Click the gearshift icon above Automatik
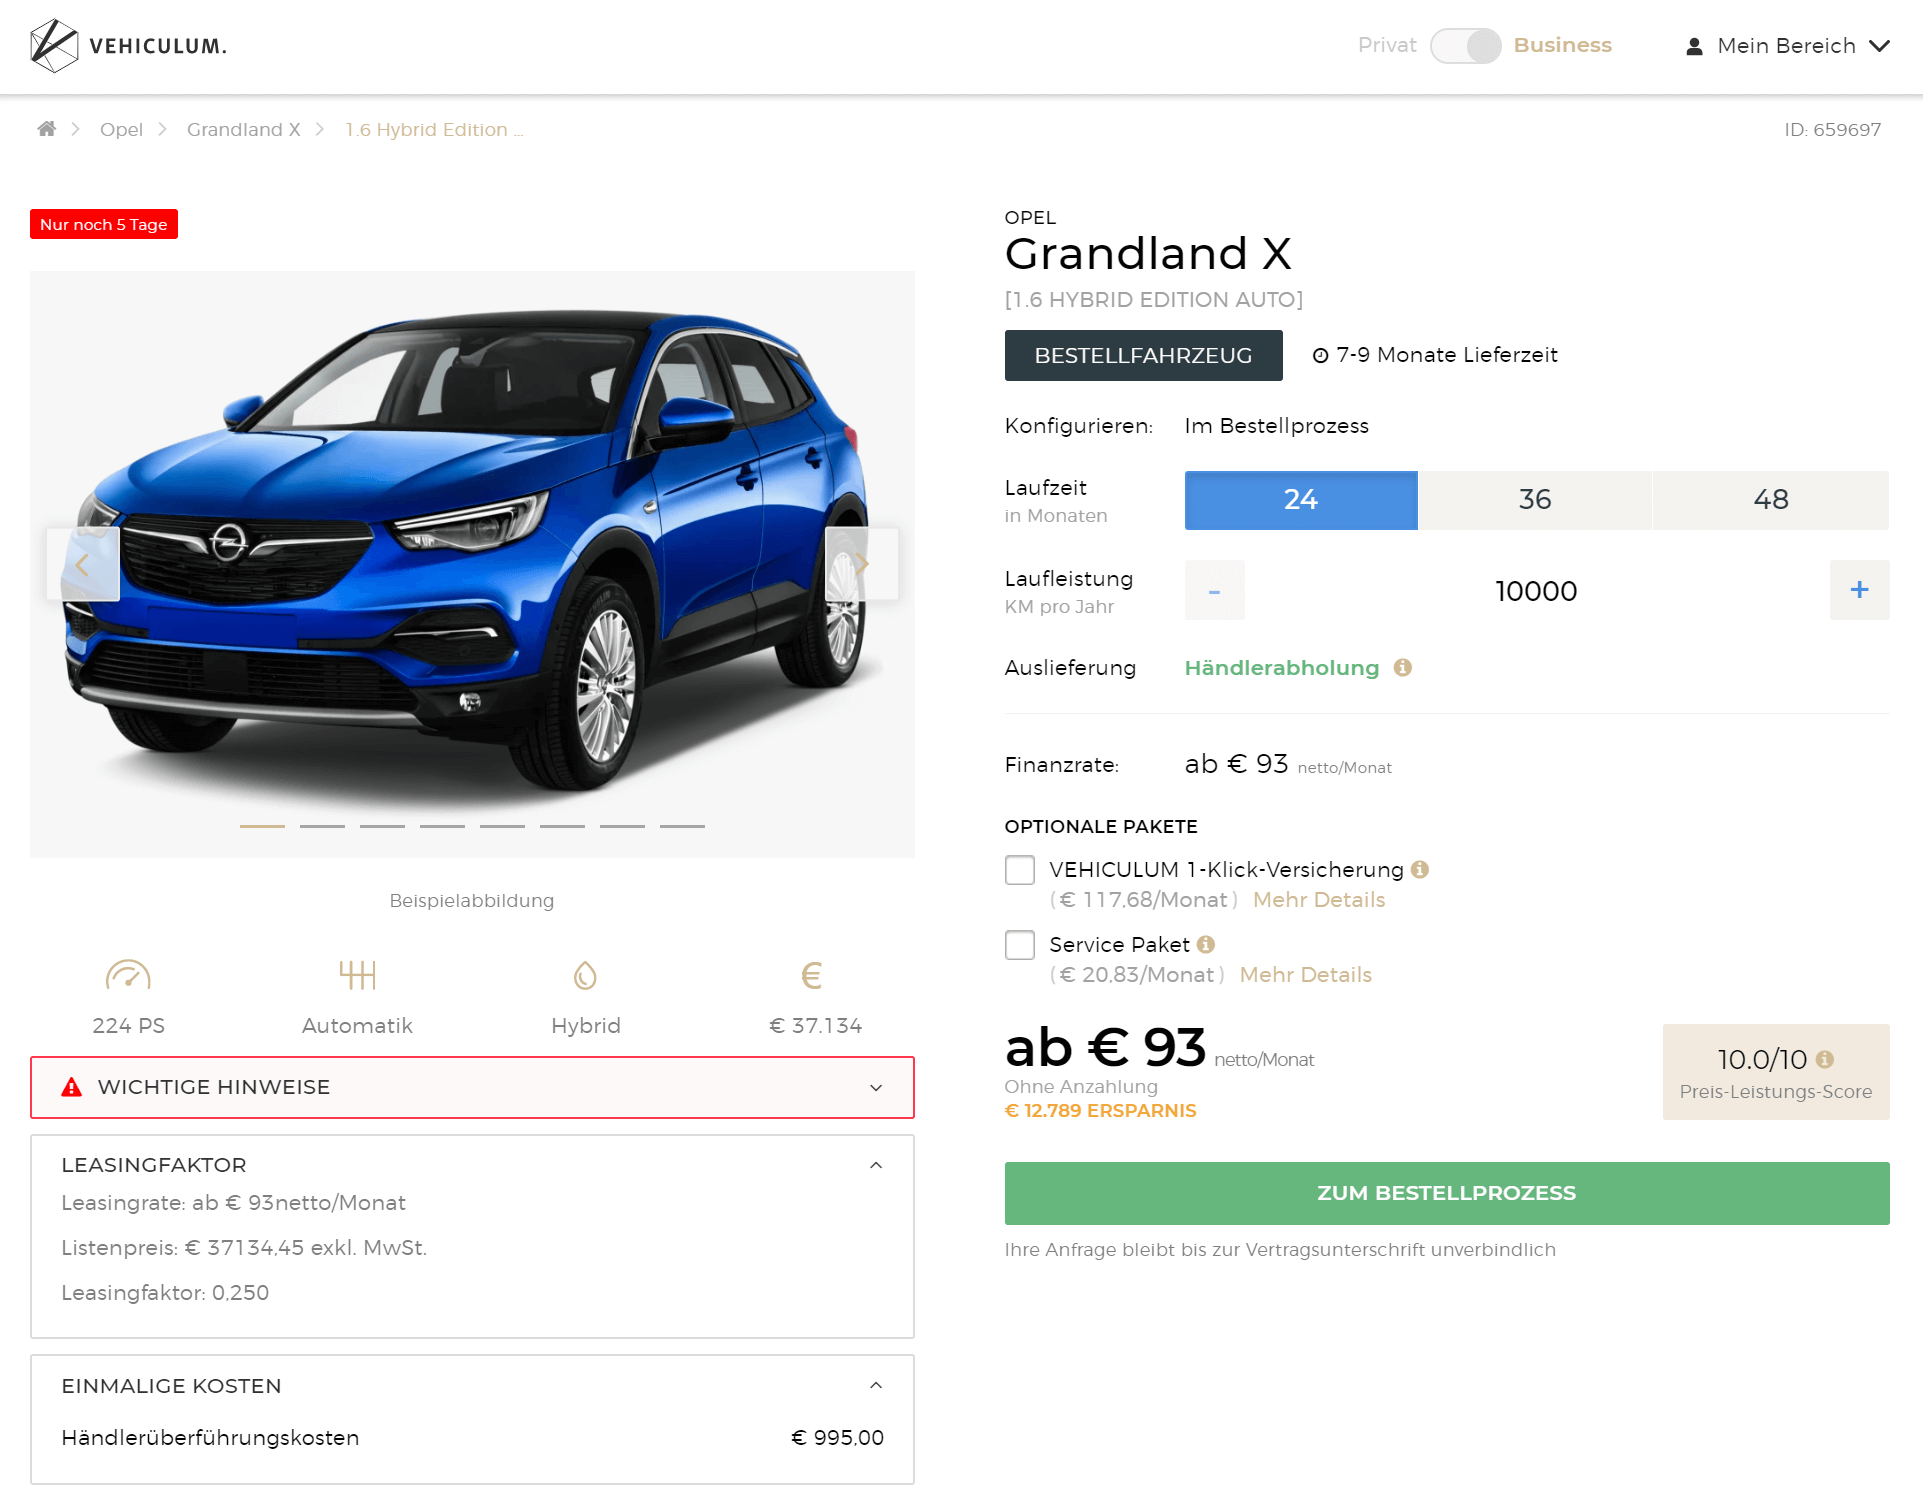 [357, 974]
